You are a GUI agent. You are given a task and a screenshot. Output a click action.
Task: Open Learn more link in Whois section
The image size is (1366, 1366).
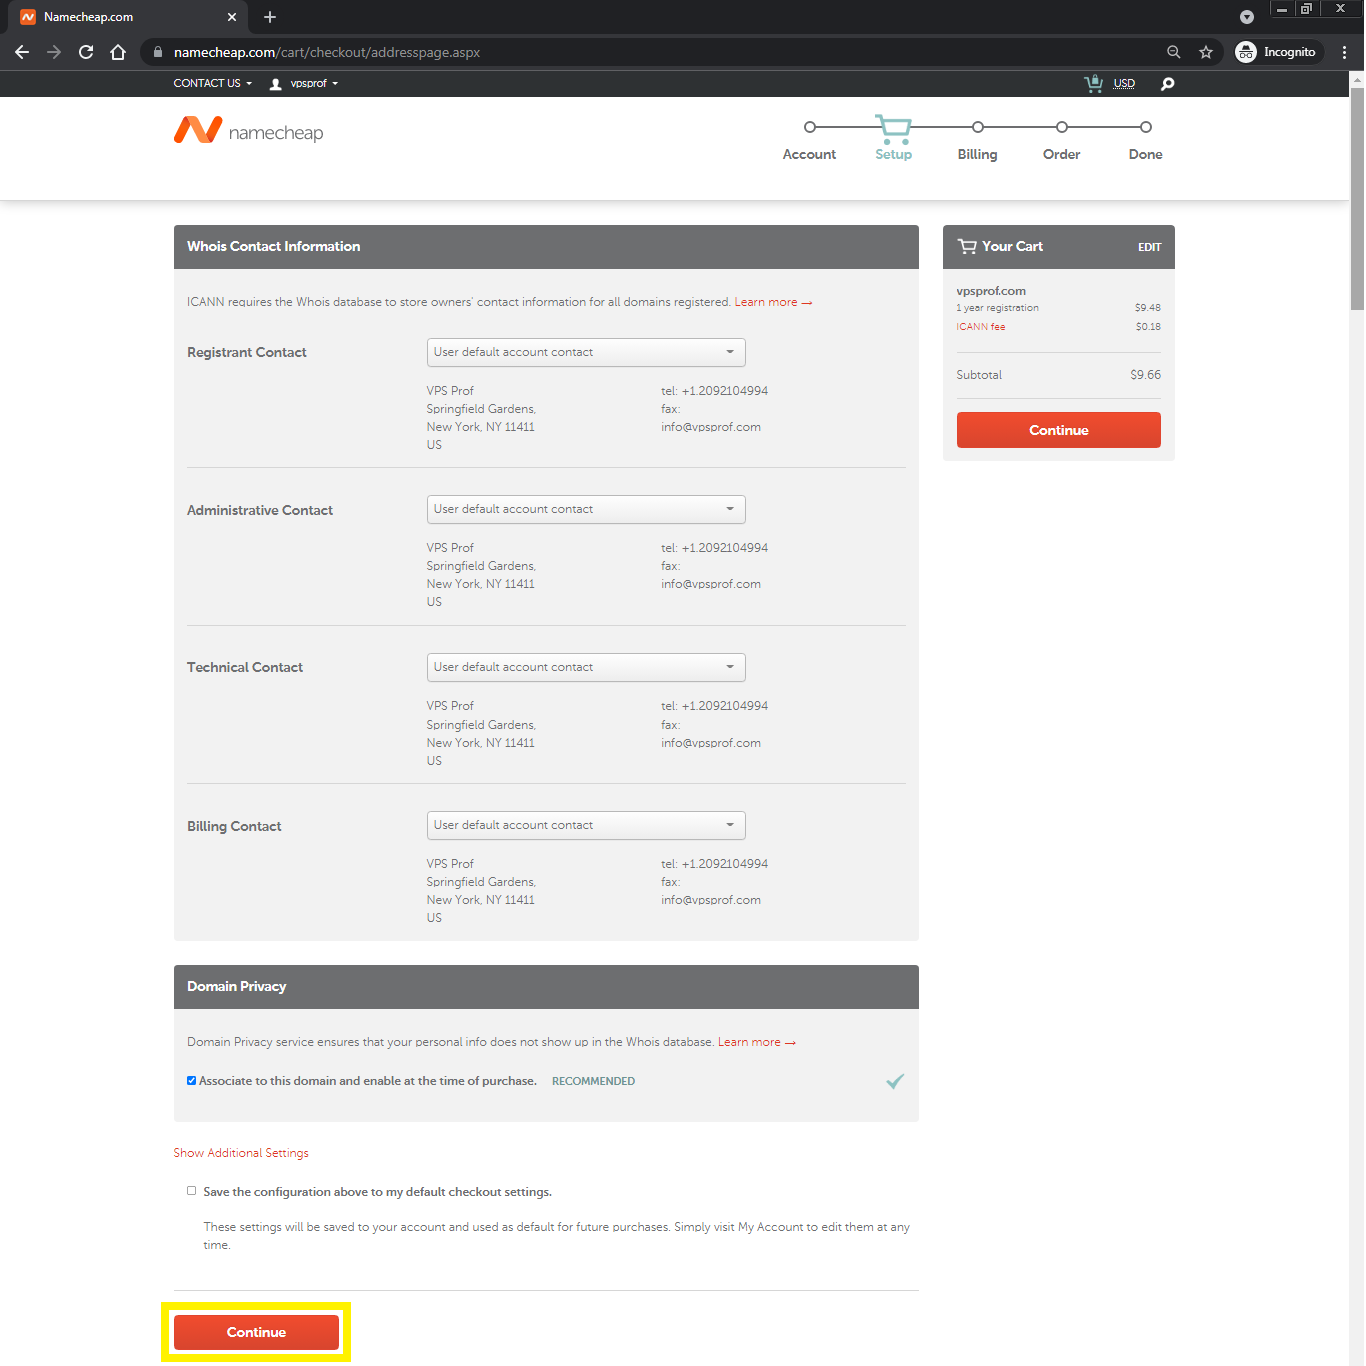coord(773,302)
